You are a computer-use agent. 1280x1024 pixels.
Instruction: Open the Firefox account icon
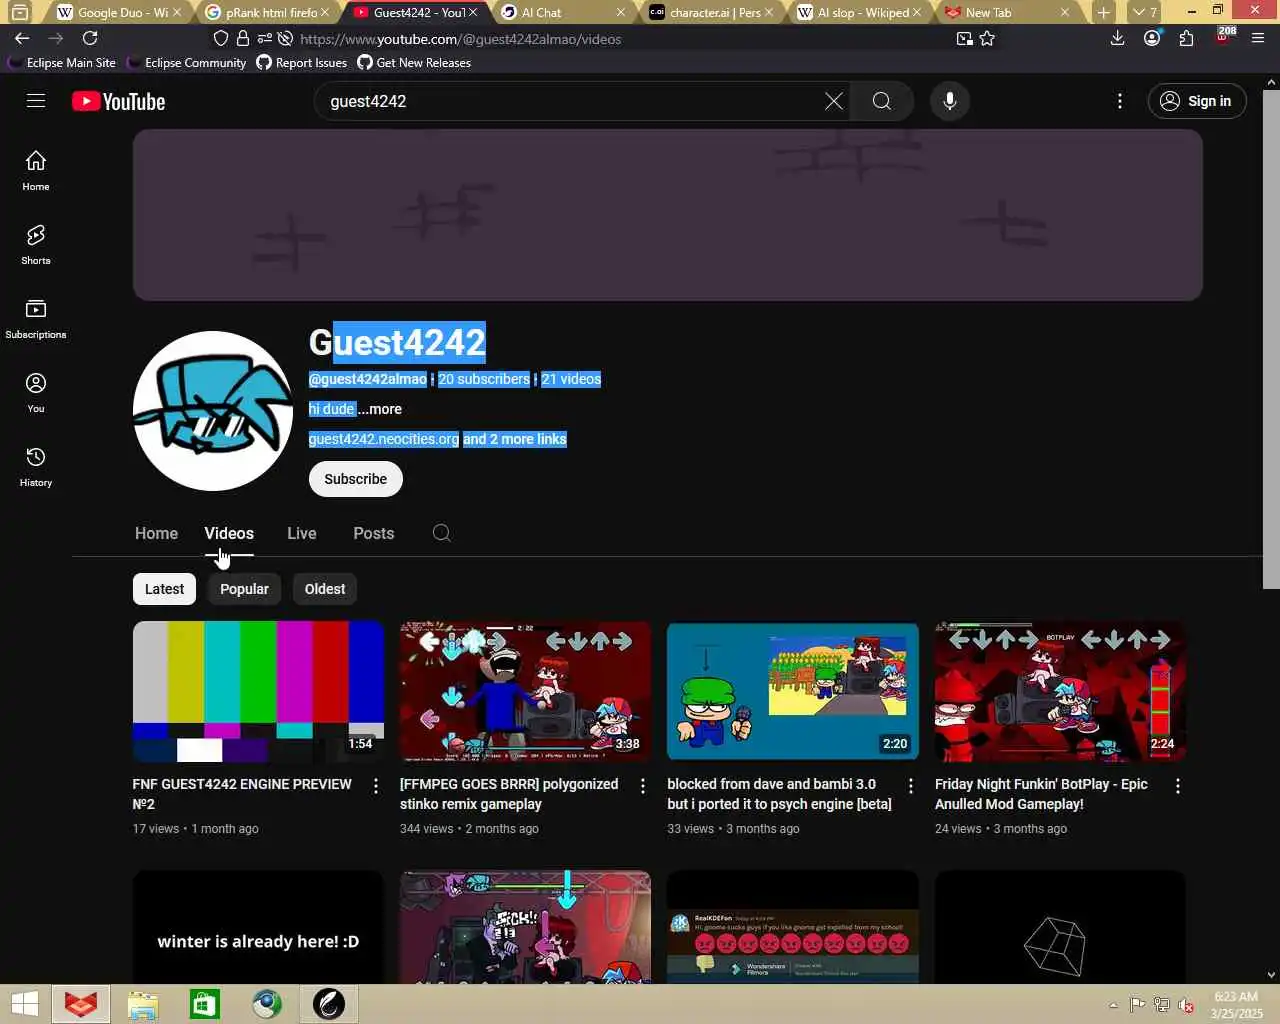coord(1152,38)
